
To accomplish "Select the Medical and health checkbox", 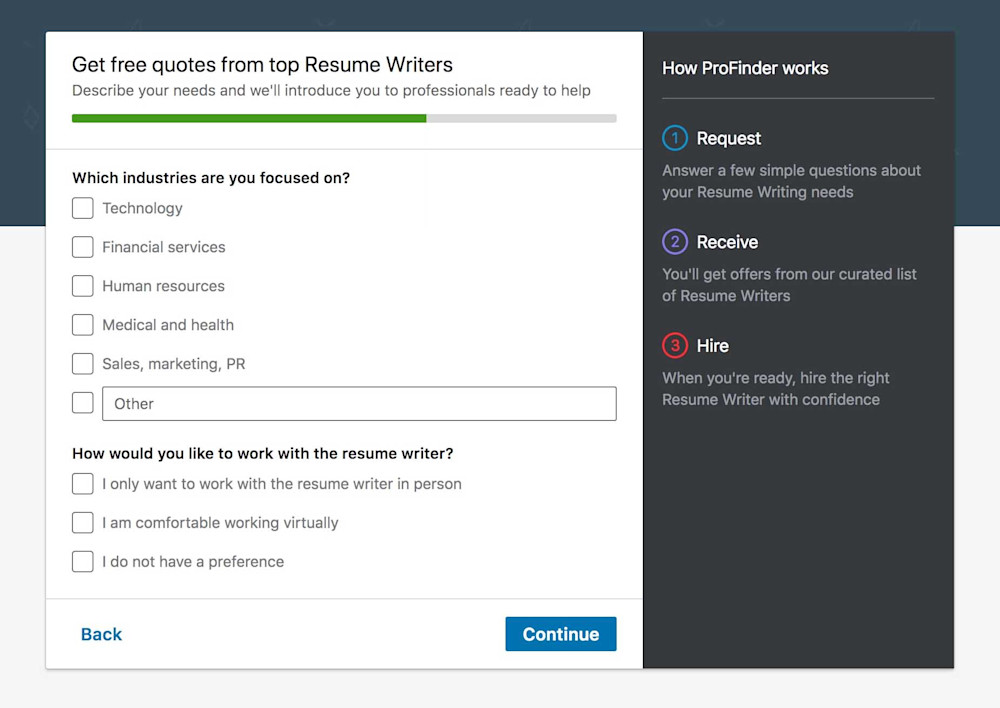I will (82, 325).
